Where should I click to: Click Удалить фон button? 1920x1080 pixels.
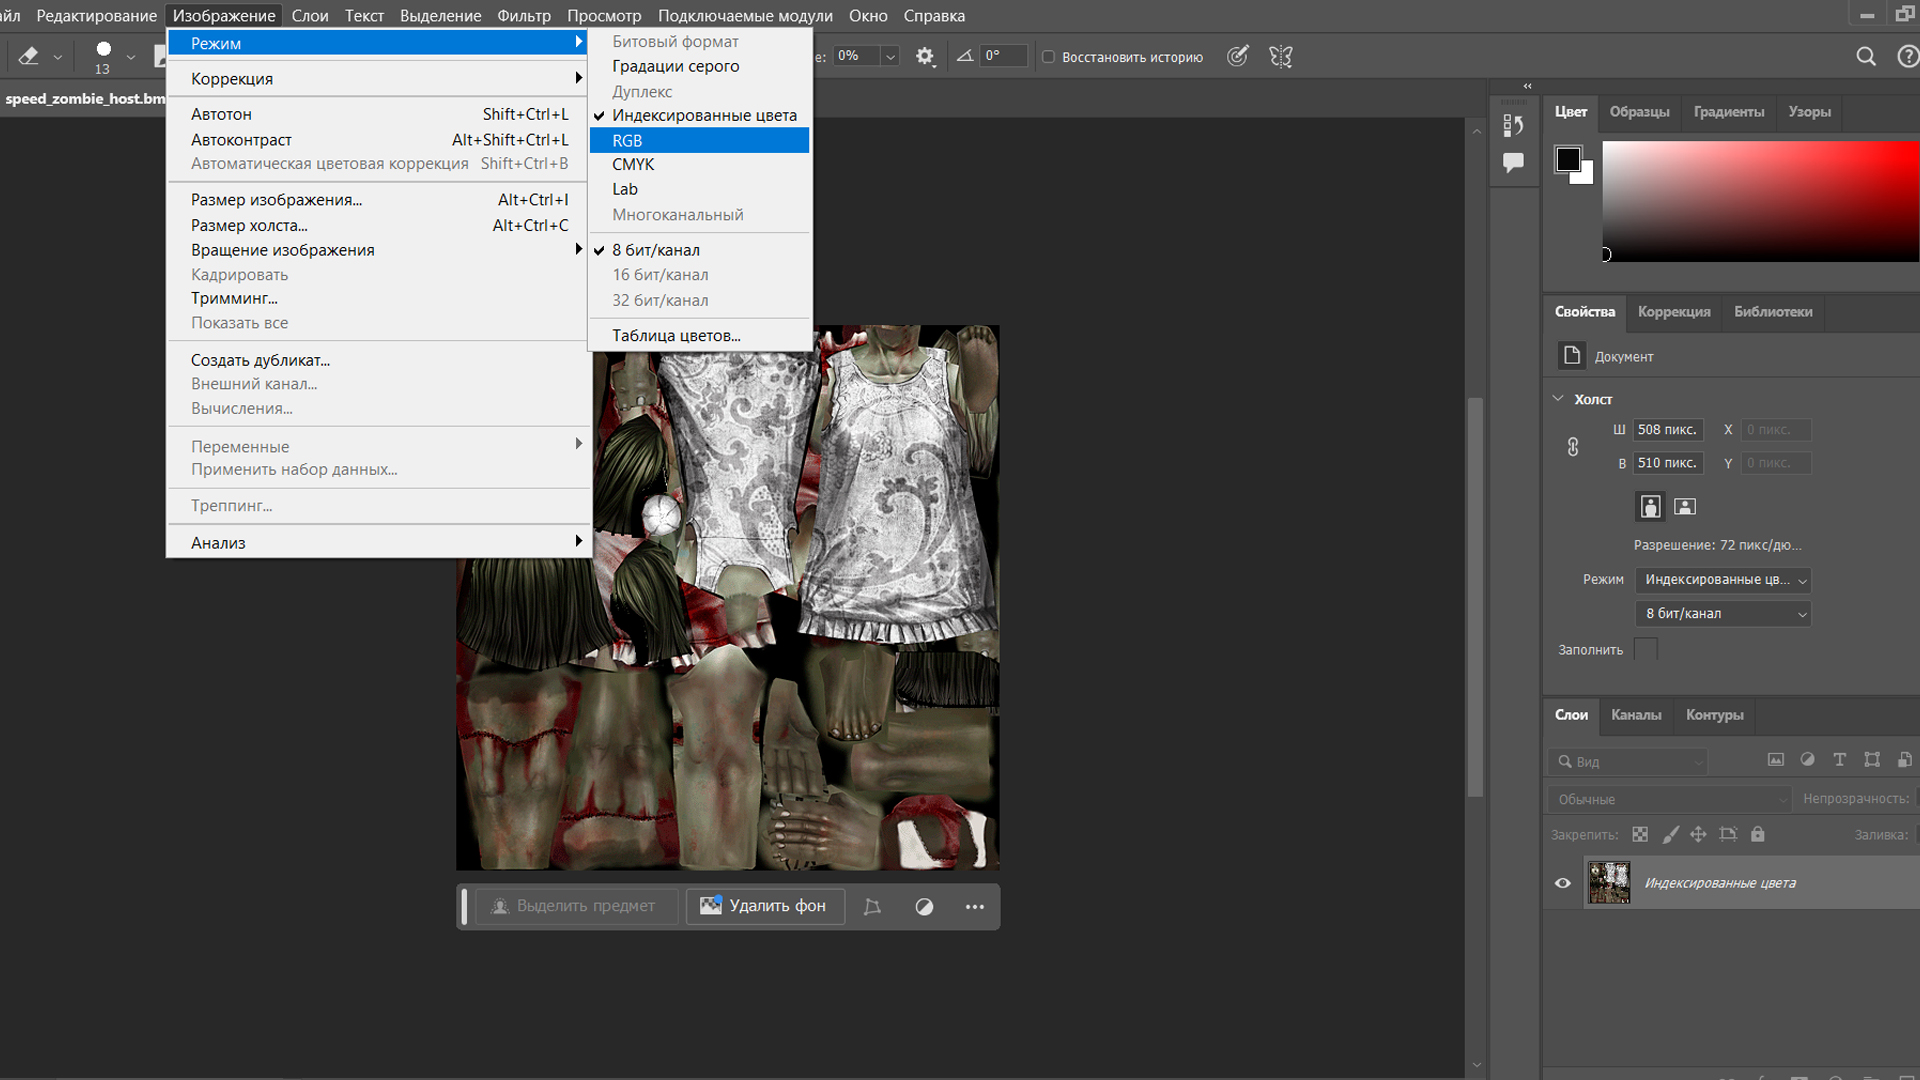tap(764, 906)
